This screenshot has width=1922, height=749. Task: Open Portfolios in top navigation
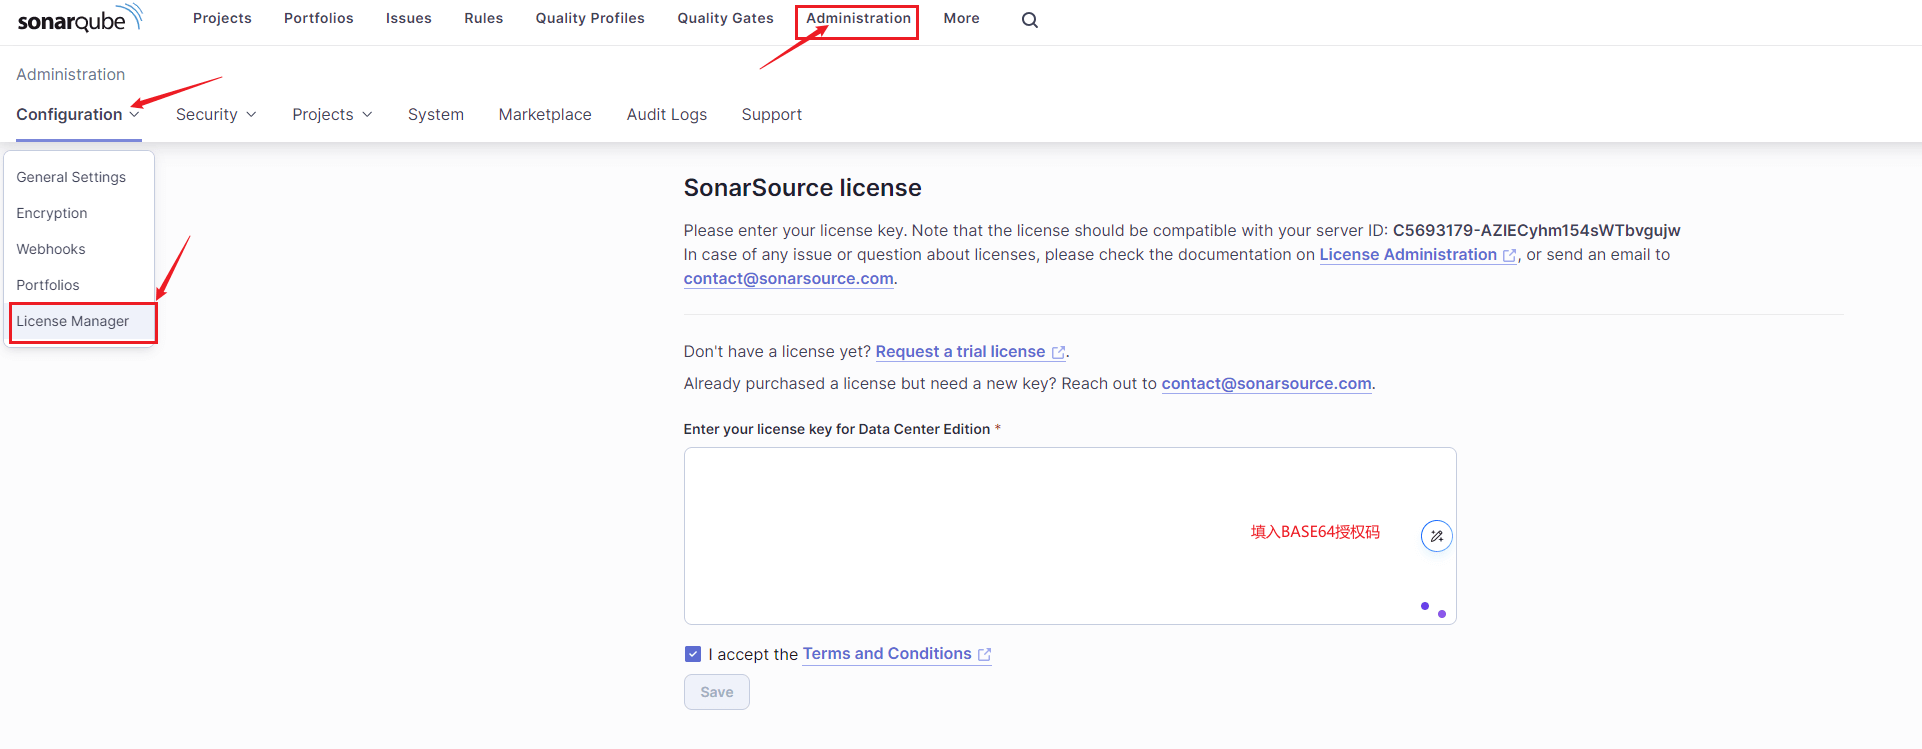(319, 18)
